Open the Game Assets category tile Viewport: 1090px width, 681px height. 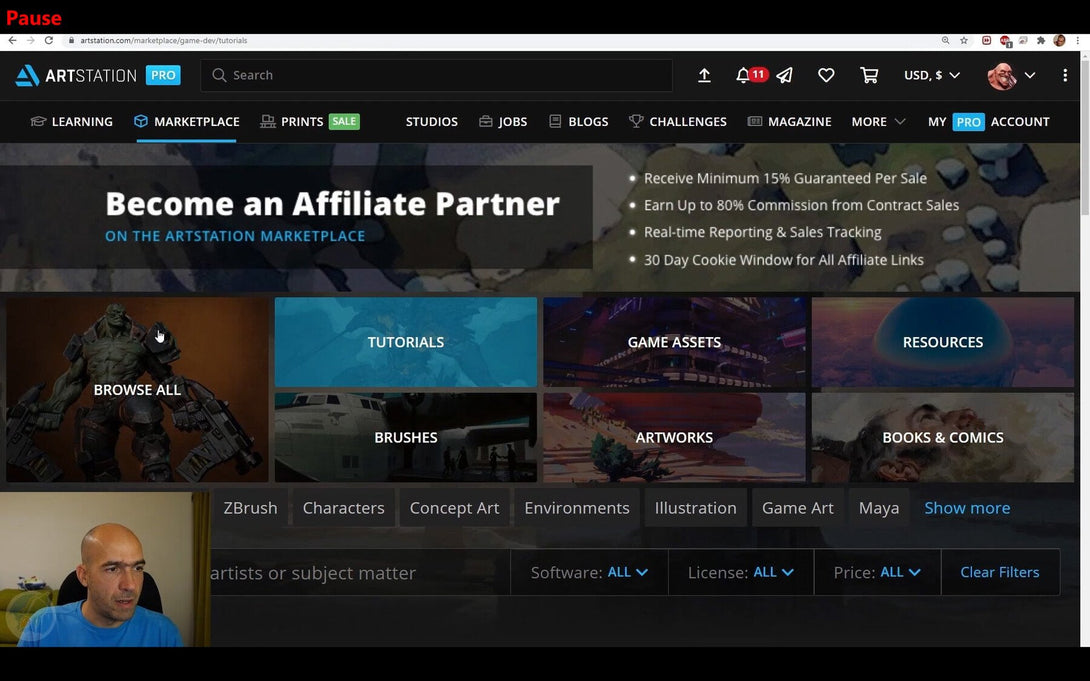[x=674, y=342]
